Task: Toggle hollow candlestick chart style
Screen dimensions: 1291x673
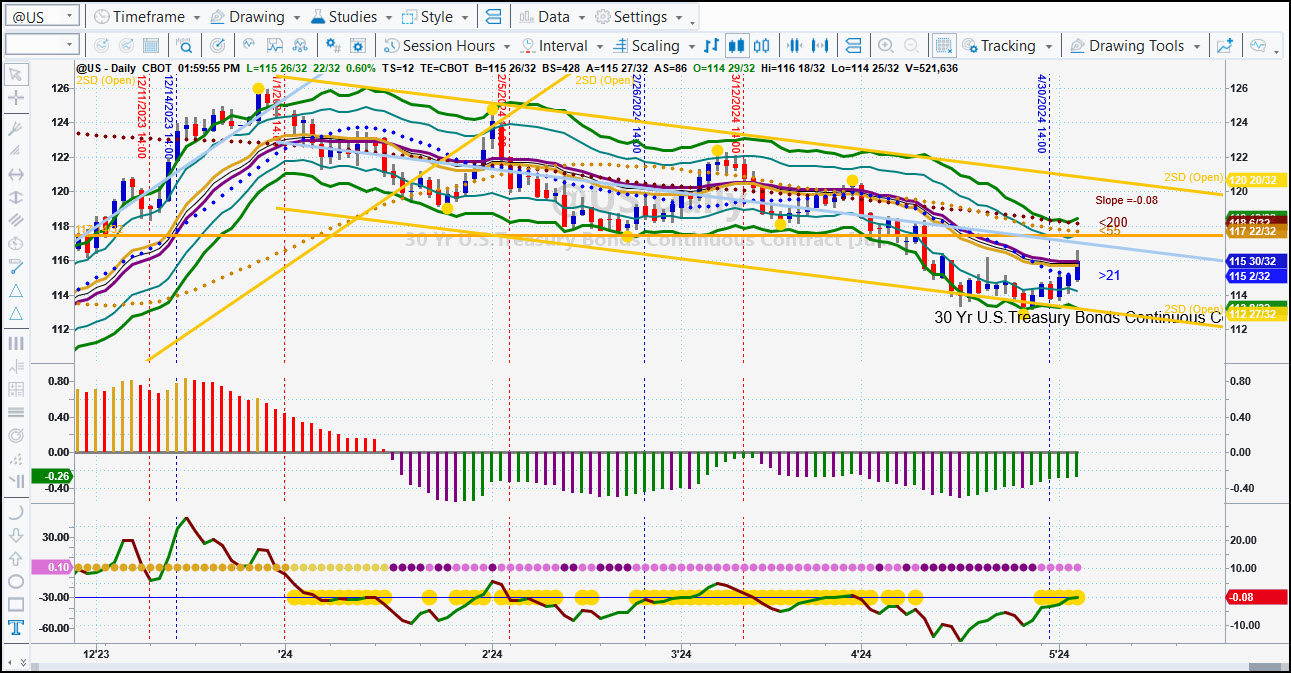Action: 762,46
